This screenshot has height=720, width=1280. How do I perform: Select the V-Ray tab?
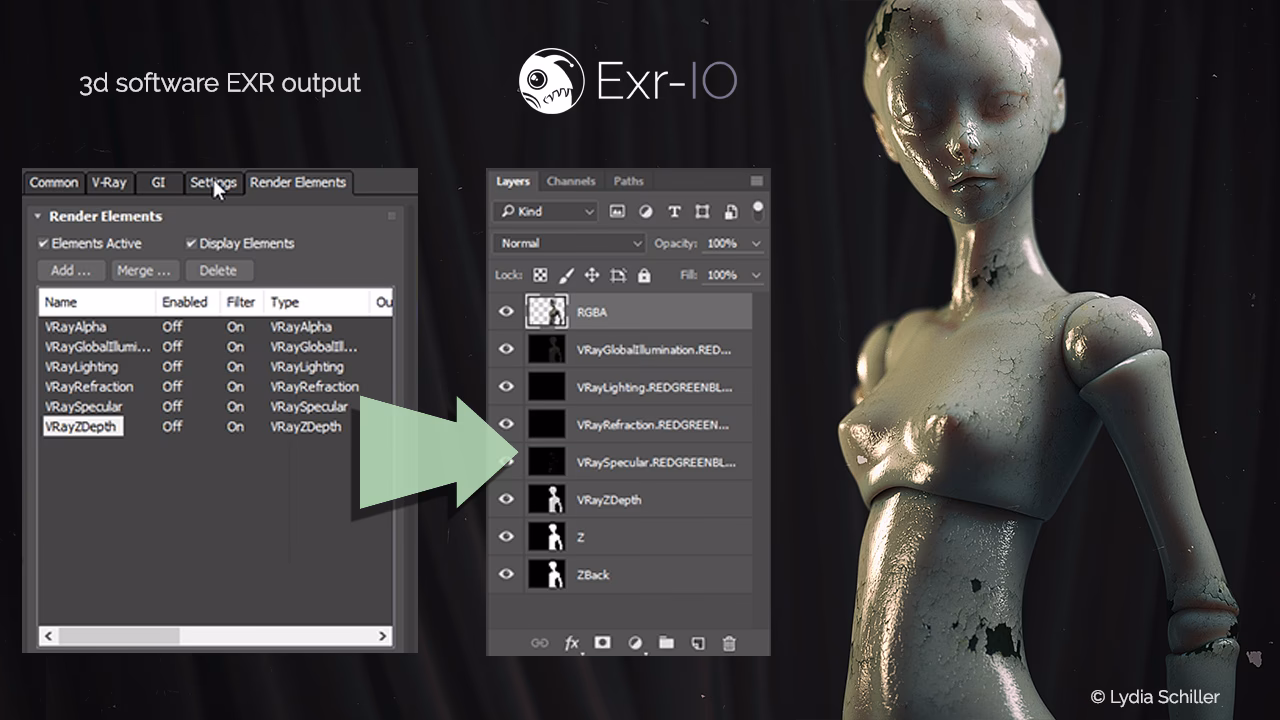[x=110, y=182]
